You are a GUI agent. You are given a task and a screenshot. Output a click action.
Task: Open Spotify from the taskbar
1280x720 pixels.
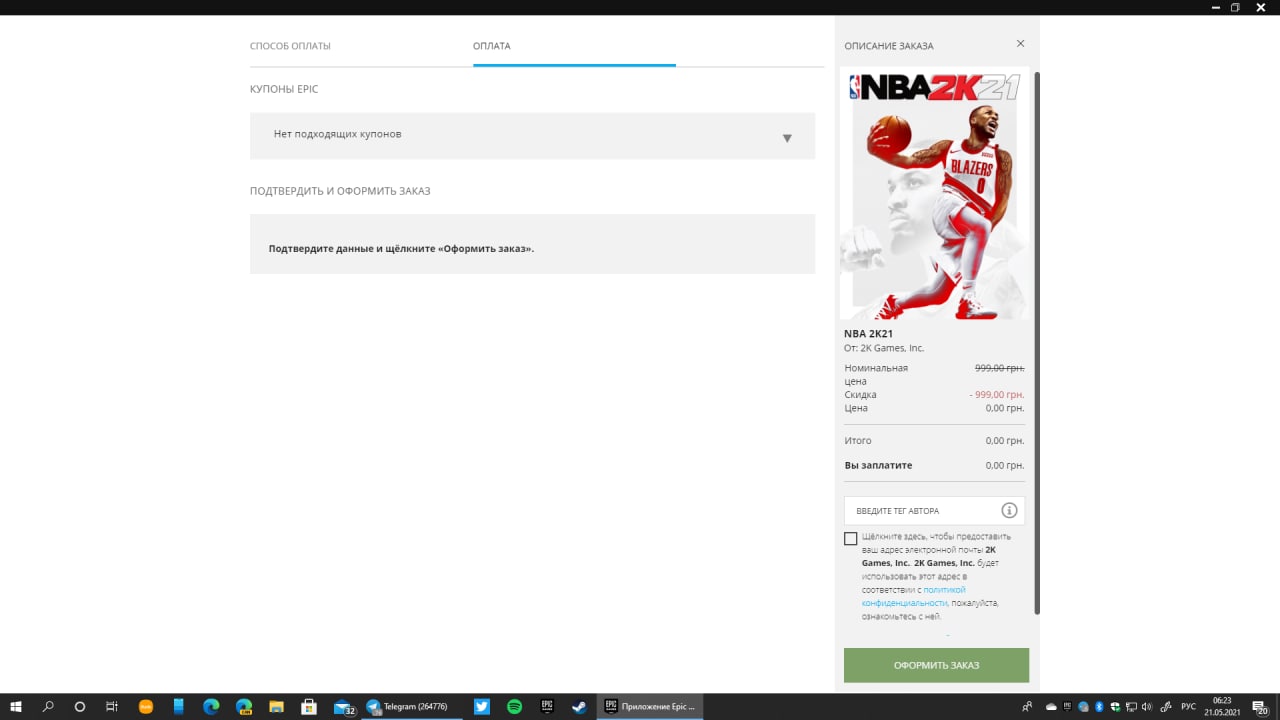pyautogui.click(x=514, y=707)
